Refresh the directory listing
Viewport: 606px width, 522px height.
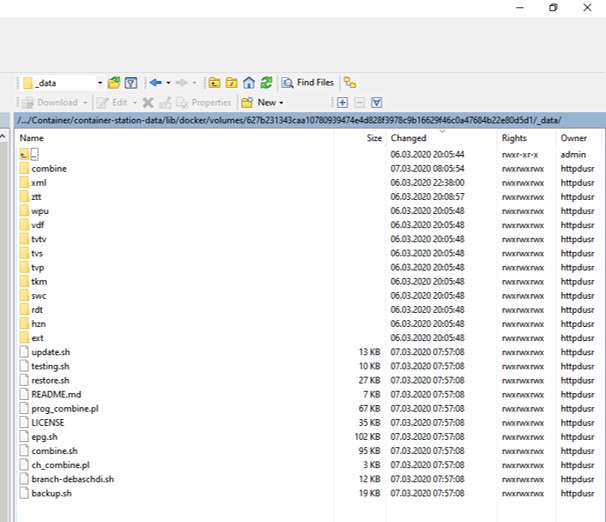tap(266, 82)
